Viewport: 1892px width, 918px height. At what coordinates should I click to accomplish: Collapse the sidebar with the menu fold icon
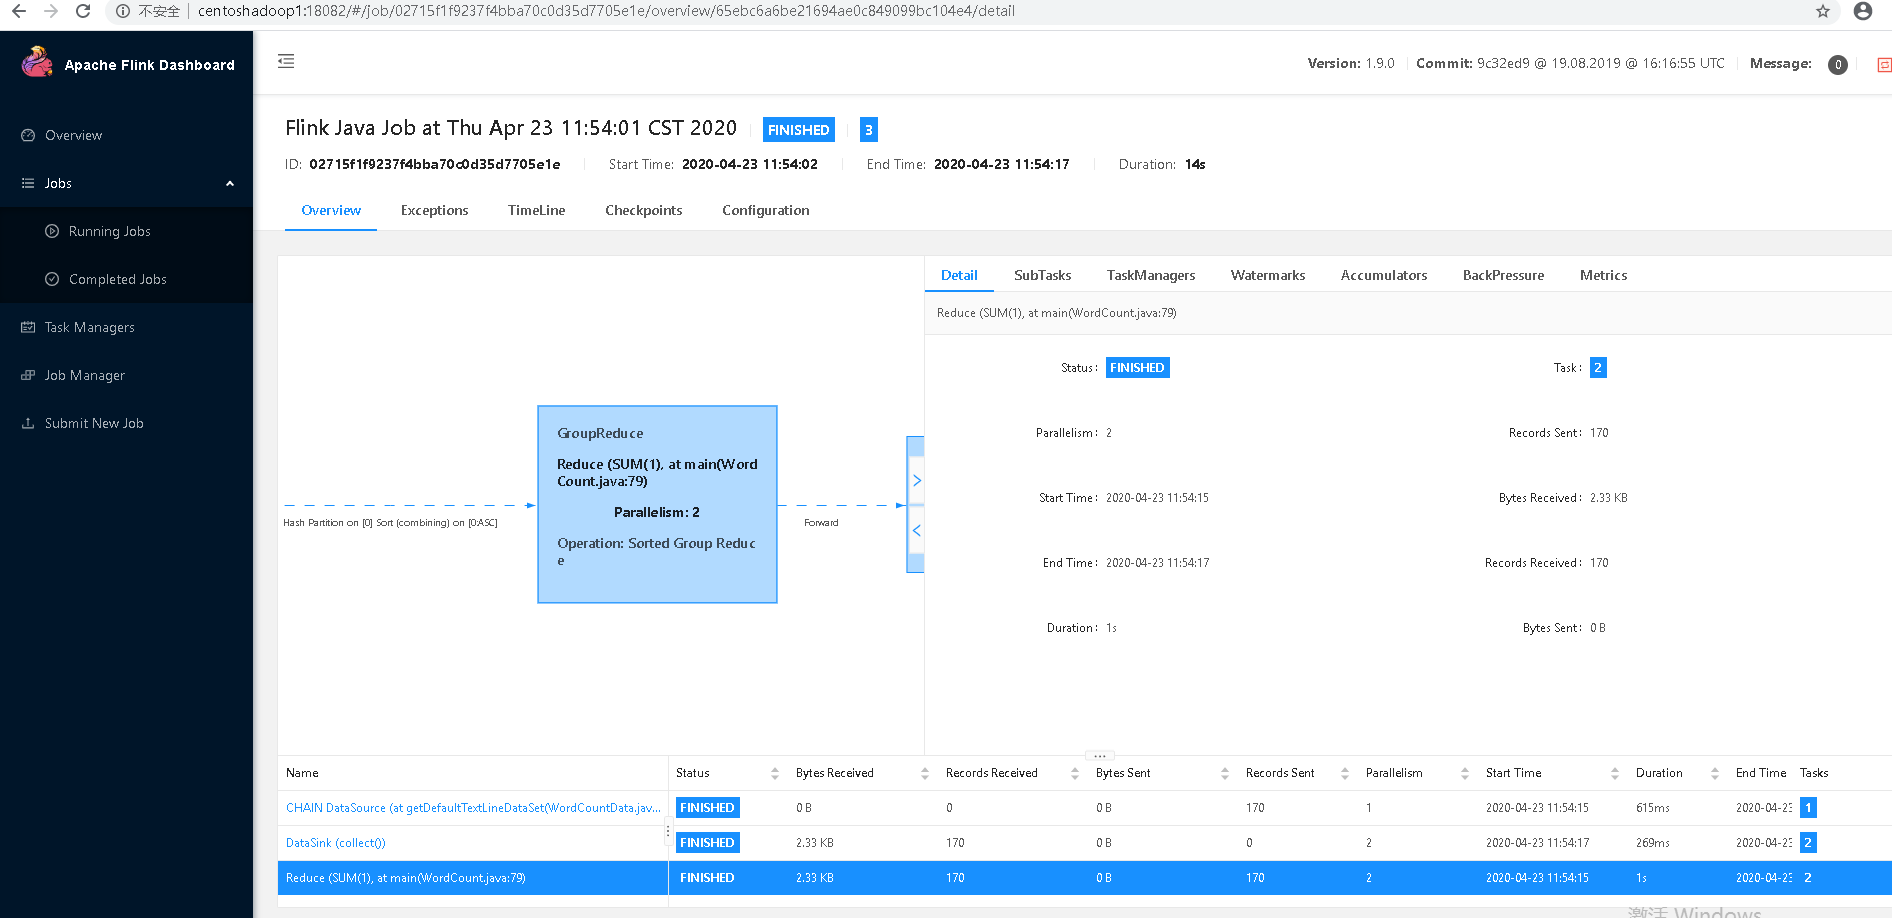click(286, 61)
